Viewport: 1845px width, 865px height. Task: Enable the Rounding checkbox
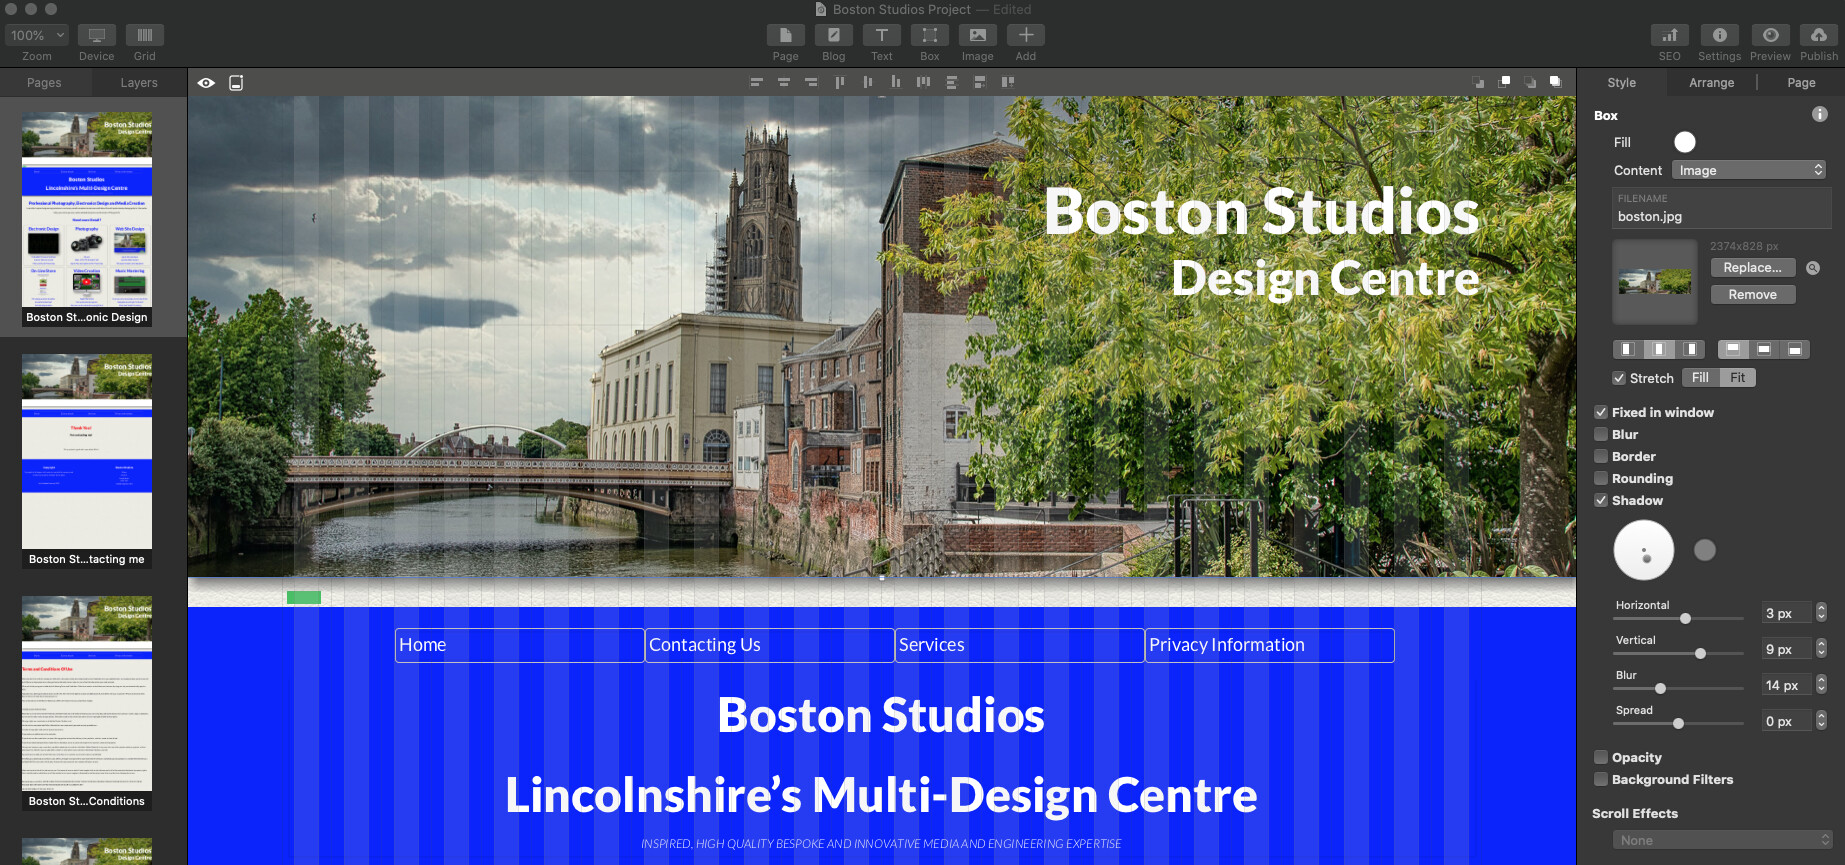click(x=1601, y=478)
